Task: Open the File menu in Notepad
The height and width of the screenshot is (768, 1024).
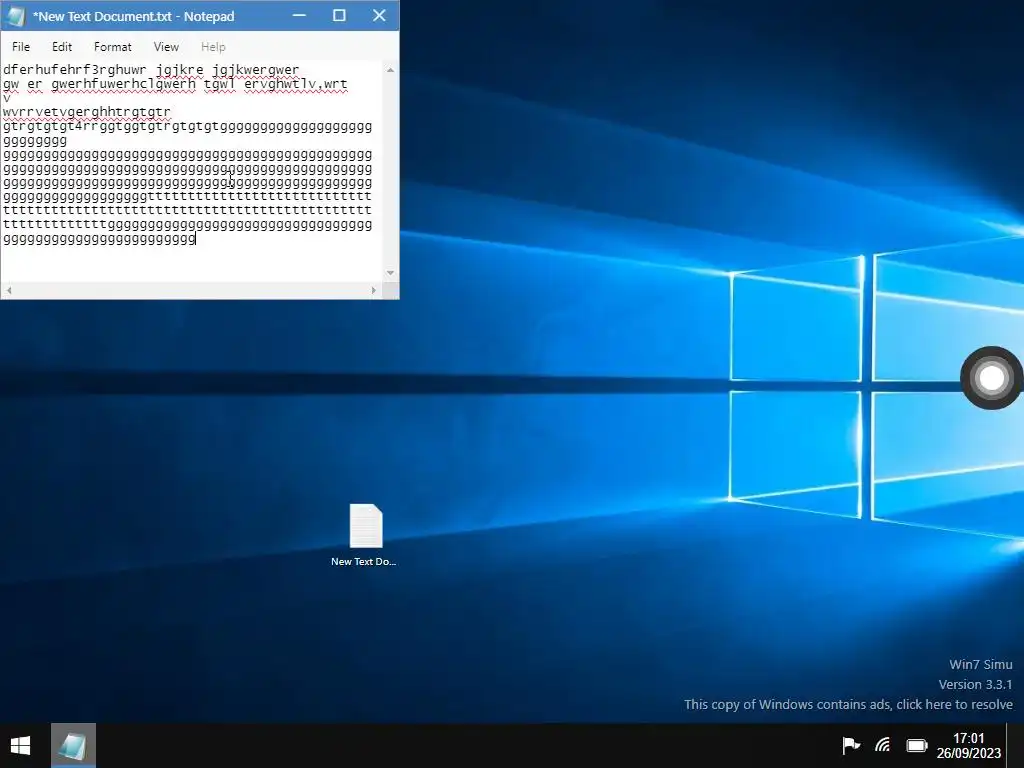Action: click(21, 47)
